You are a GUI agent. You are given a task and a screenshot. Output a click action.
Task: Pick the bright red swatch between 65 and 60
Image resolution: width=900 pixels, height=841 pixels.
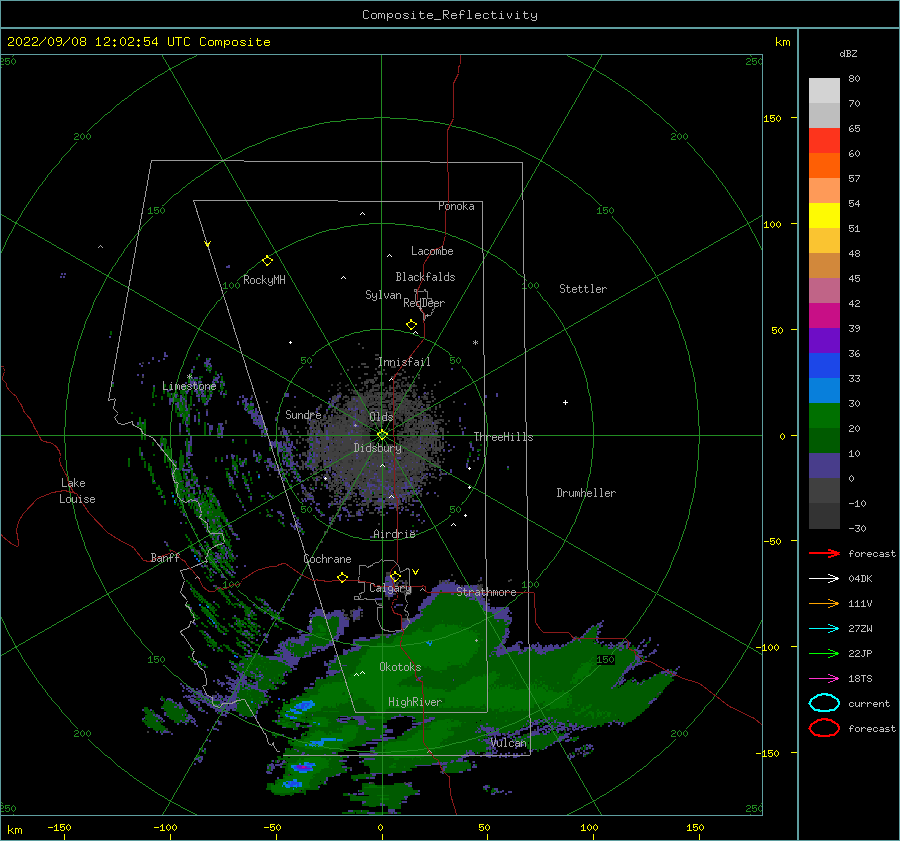[824, 141]
